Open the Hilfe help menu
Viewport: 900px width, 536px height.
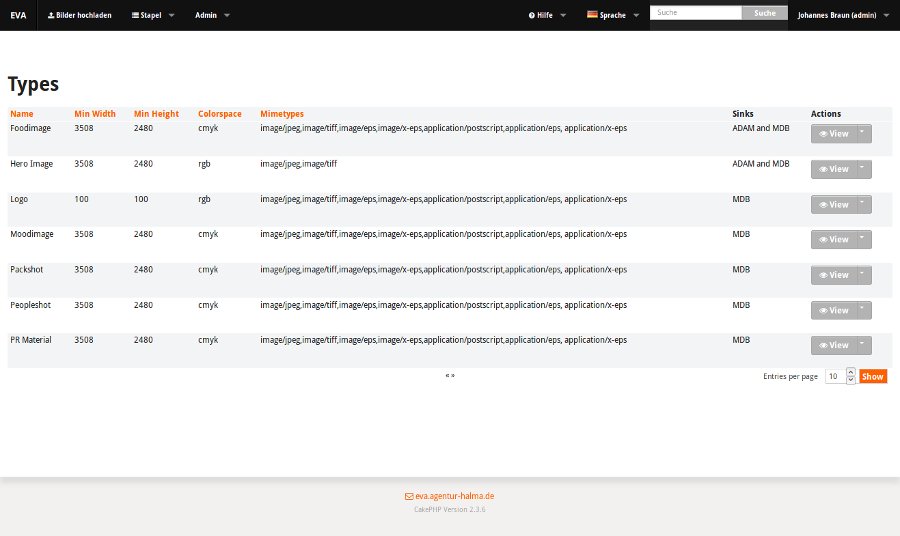point(541,15)
